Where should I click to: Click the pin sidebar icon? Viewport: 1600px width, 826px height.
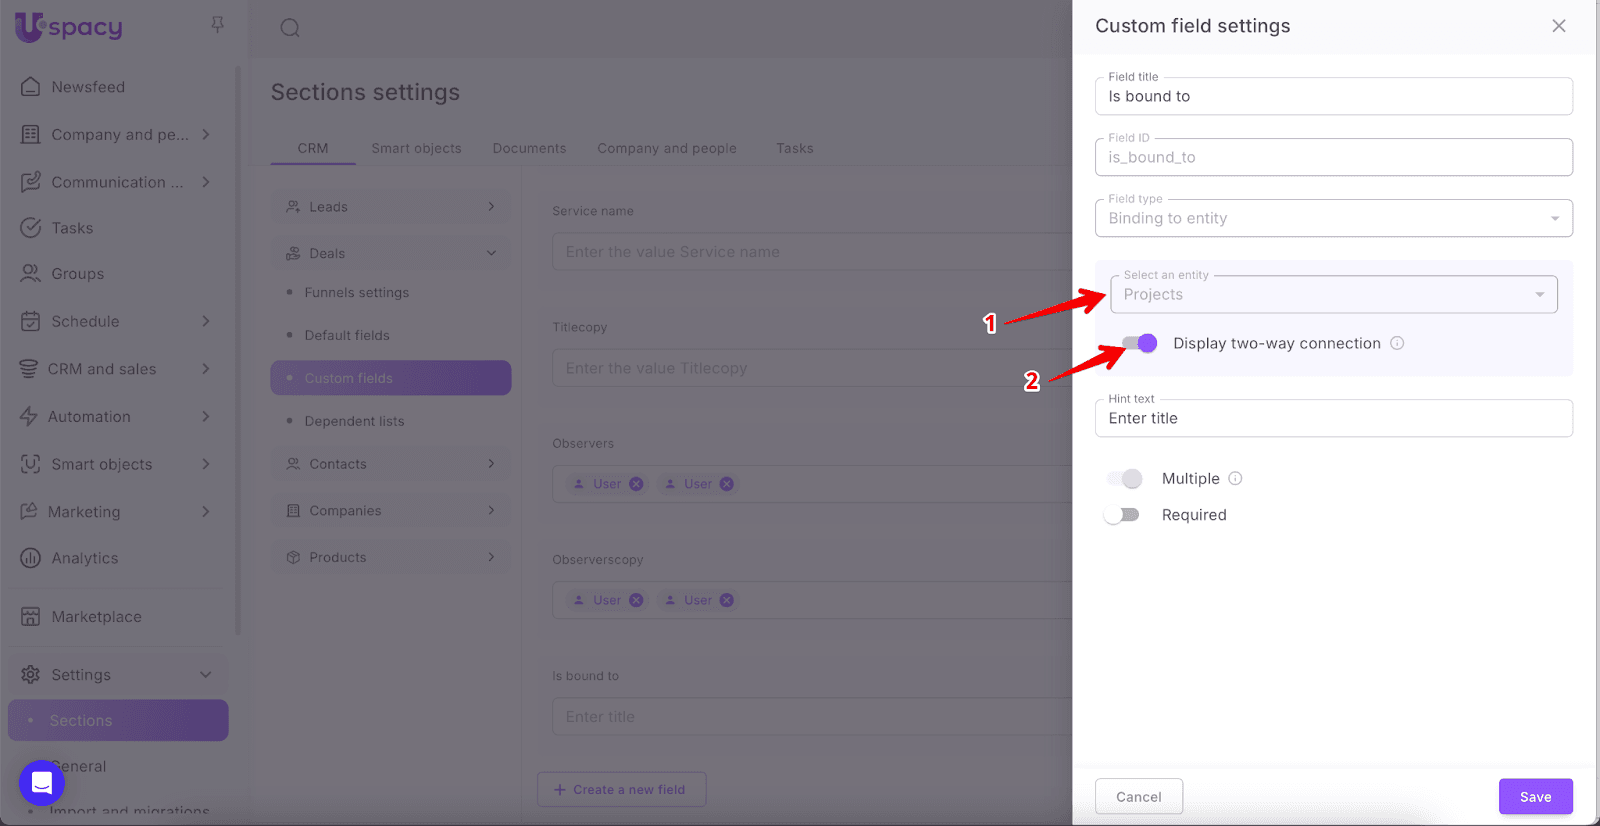pyautogui.click(x=217, y=24)
